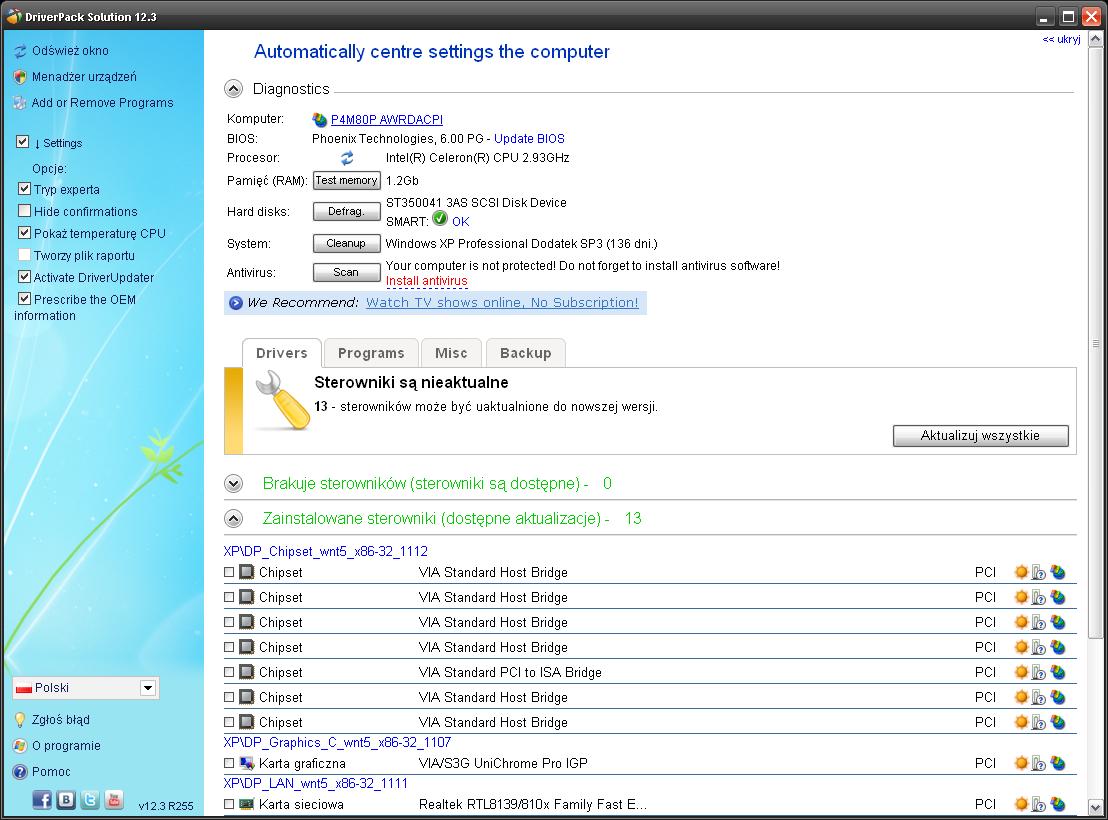Open XP\DP_Chipset_wnt5_x86-32_1112 link

point(326,551)
